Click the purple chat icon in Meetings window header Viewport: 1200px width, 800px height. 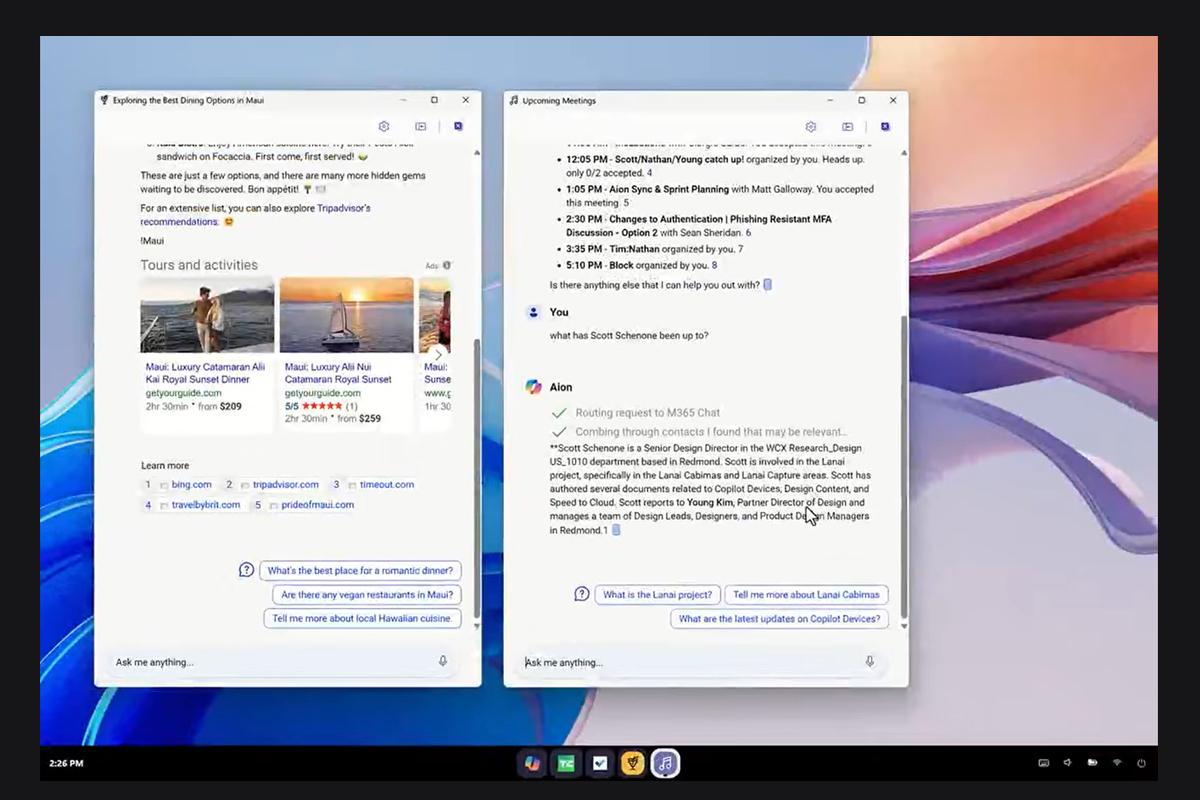885,127
